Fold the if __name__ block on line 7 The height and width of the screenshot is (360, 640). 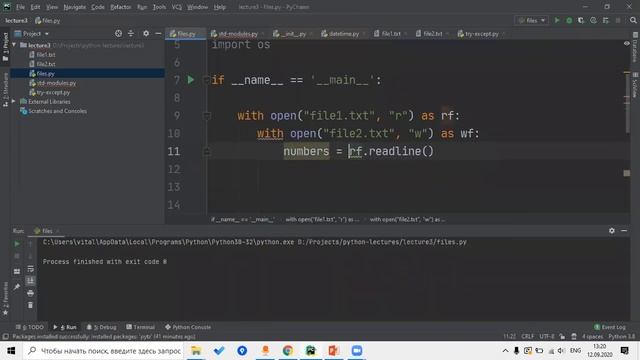tap(207, 80)
